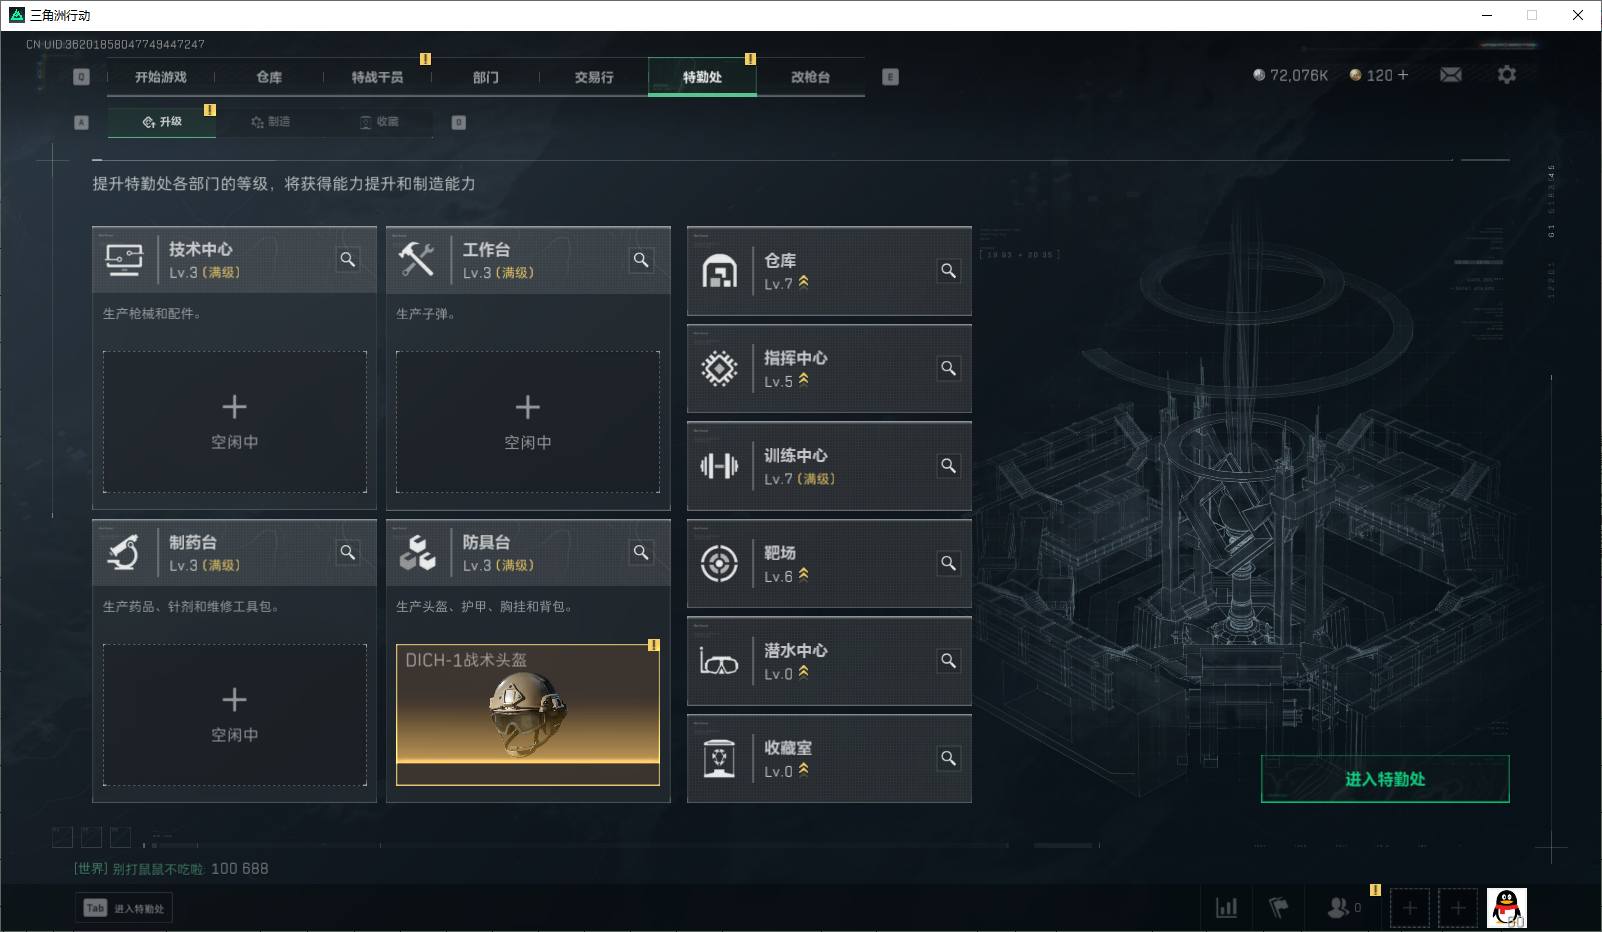Image resolution: width=1602 pixels, height=932 pixels.
Task: Click the 进入特勤处 green button
Action: coord(1385,779)
